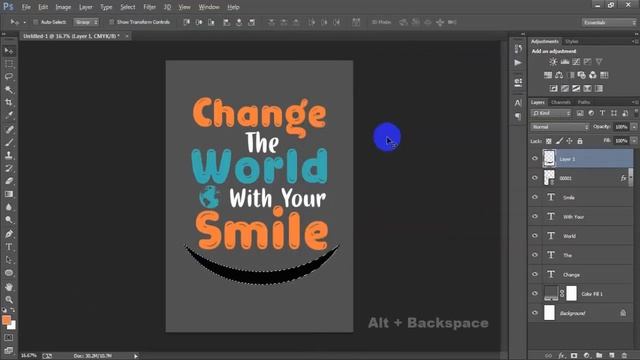Expand the status bar info arrow
The image size is (640, 360).
pos(136,356)
